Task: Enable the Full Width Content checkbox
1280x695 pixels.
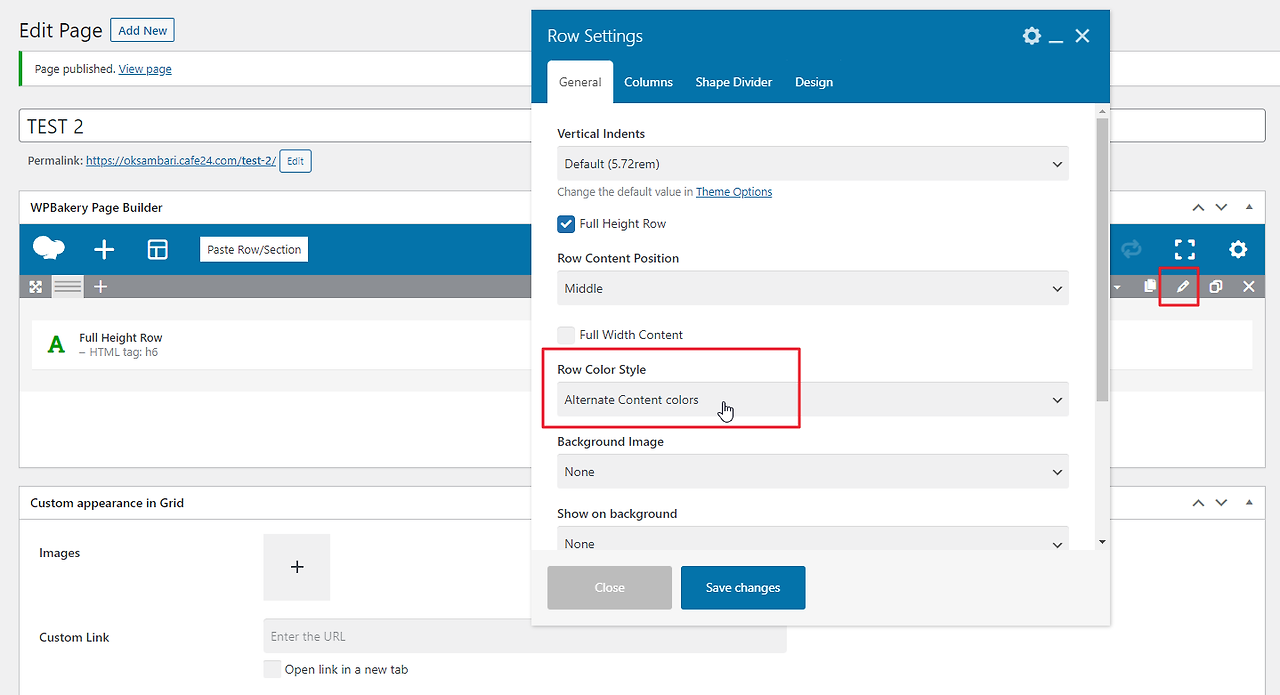Action: coord(566,335)
